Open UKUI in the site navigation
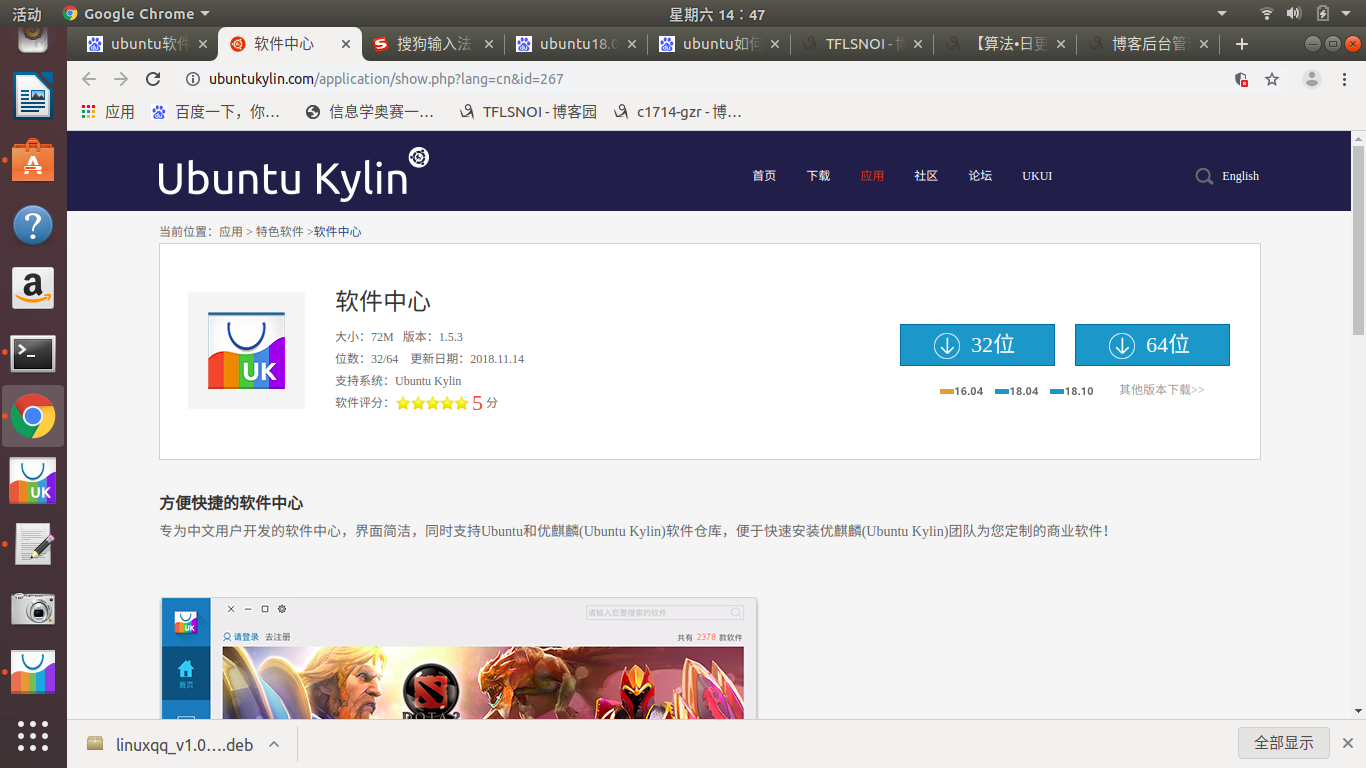Viewport: 1366px width, 768px height. click(1037, 176)
